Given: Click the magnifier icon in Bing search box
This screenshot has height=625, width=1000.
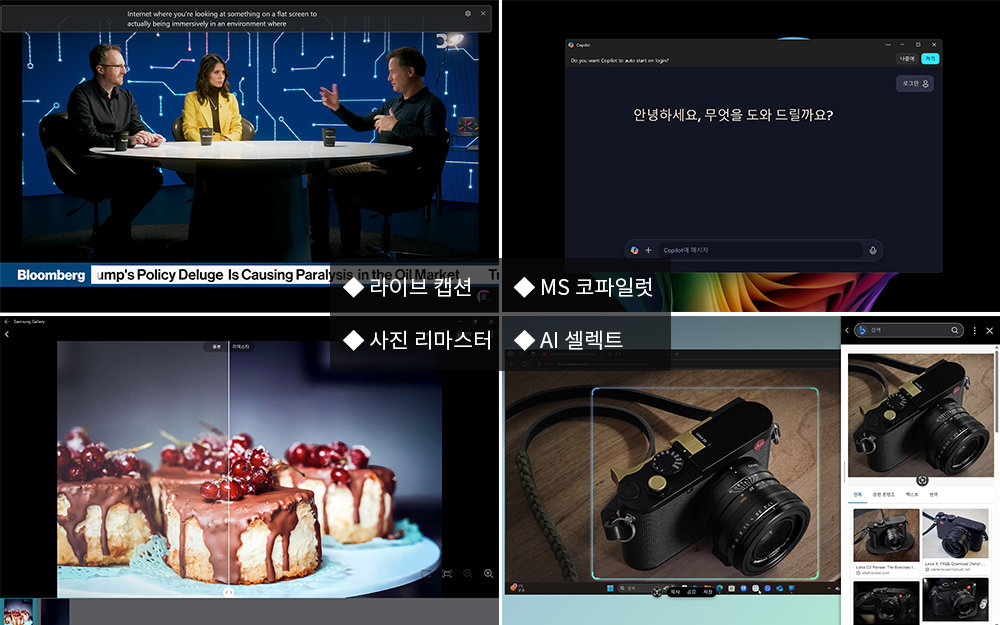Looking at the screenshot, I should [x=955, y=330].
